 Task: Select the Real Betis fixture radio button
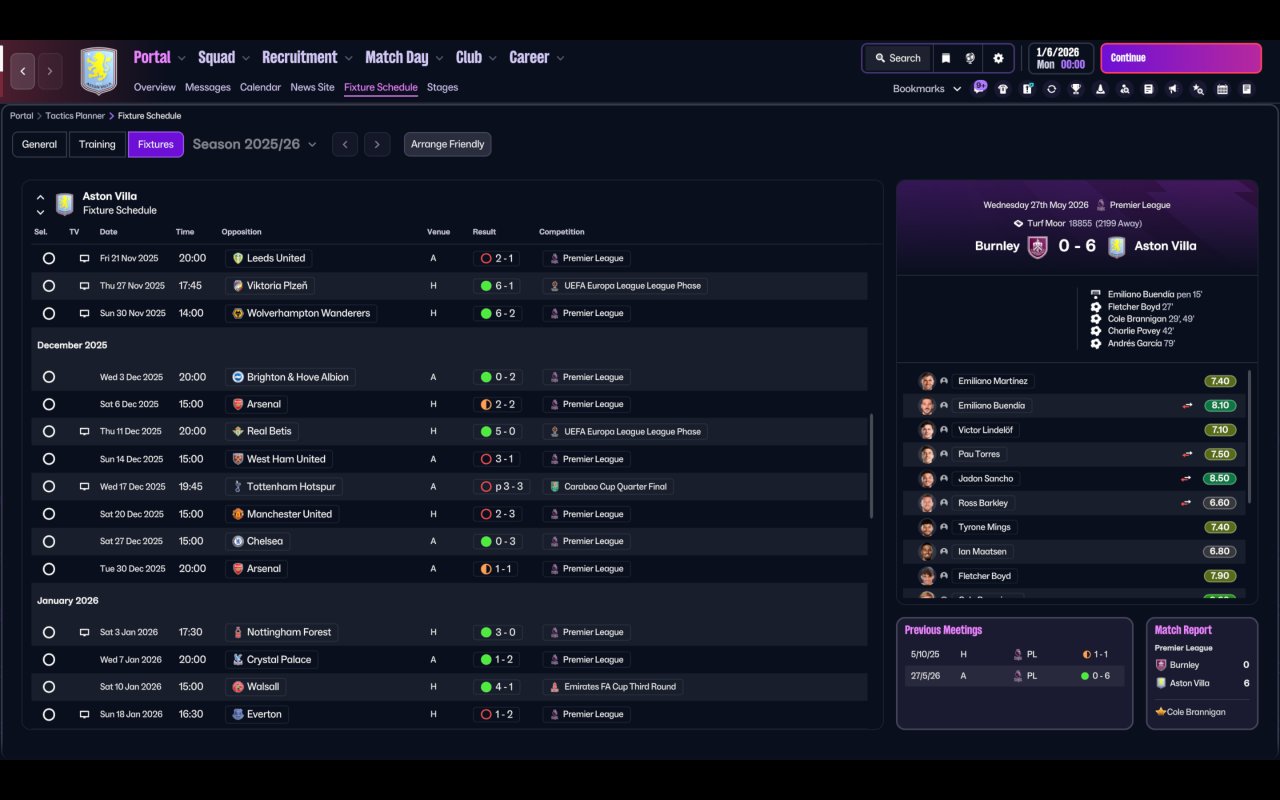click(48, 431)
